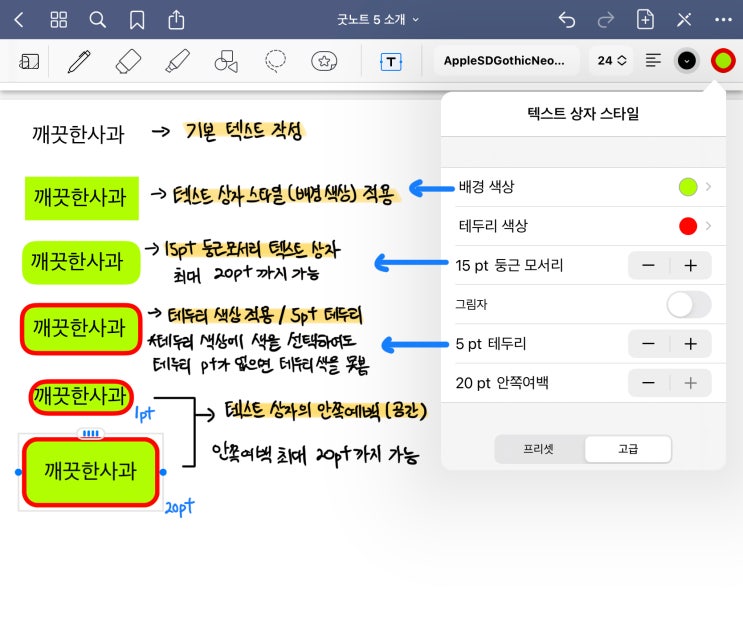Toggle read-only mode with crossed pencil icon
The height and width of the screenshot is (638, 743).
[684, 20]
